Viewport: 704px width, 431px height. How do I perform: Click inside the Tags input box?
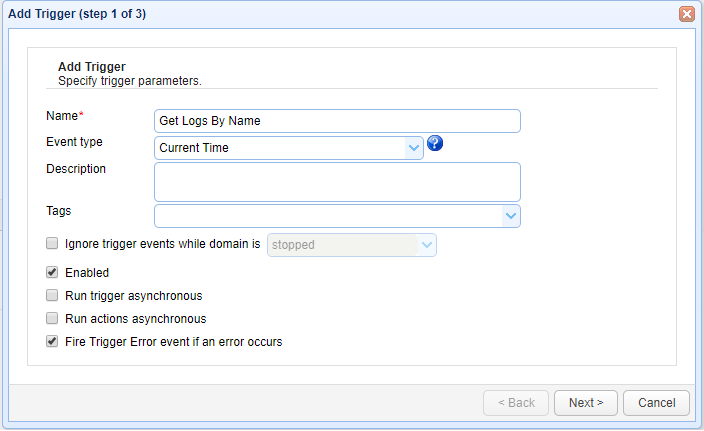(327, 216)
